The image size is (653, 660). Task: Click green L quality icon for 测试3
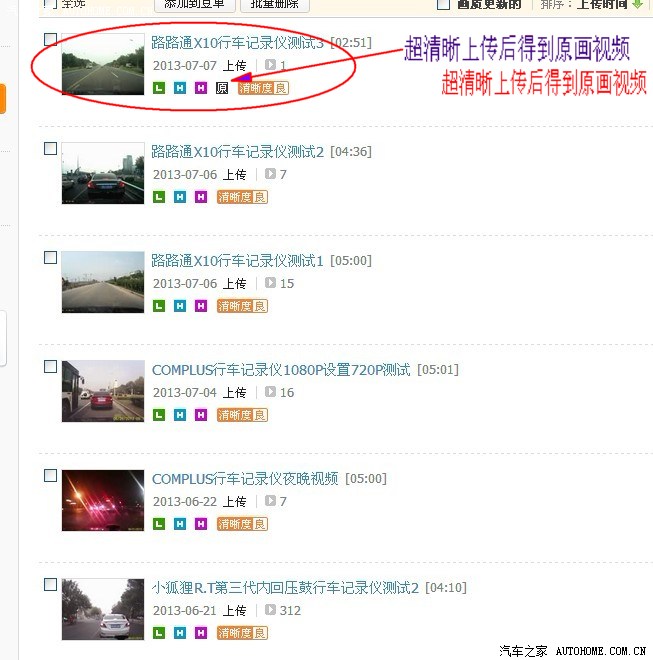pyautogui.click(x=159, y=88)
